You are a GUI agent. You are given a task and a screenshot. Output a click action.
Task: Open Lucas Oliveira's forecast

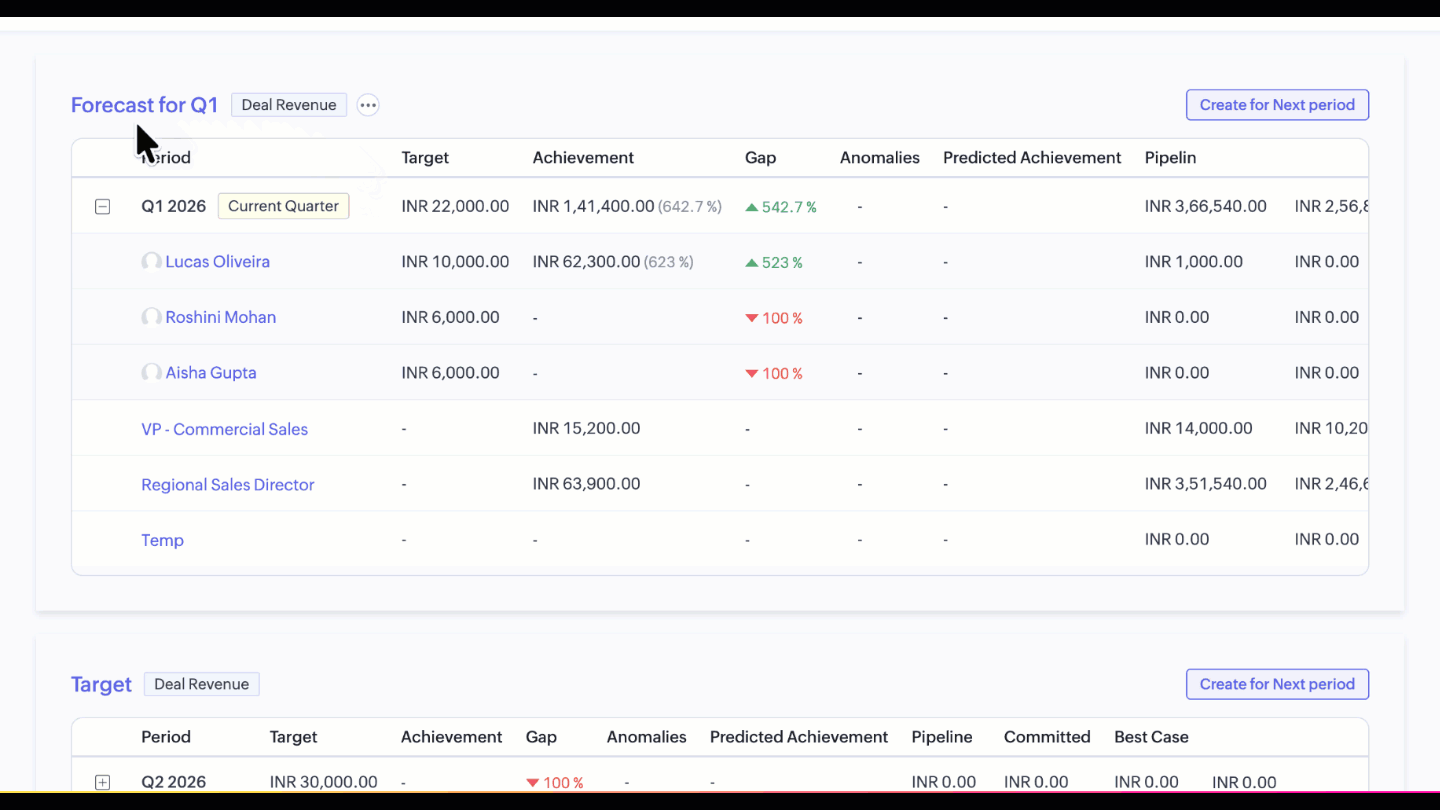(x=217, y=262)
